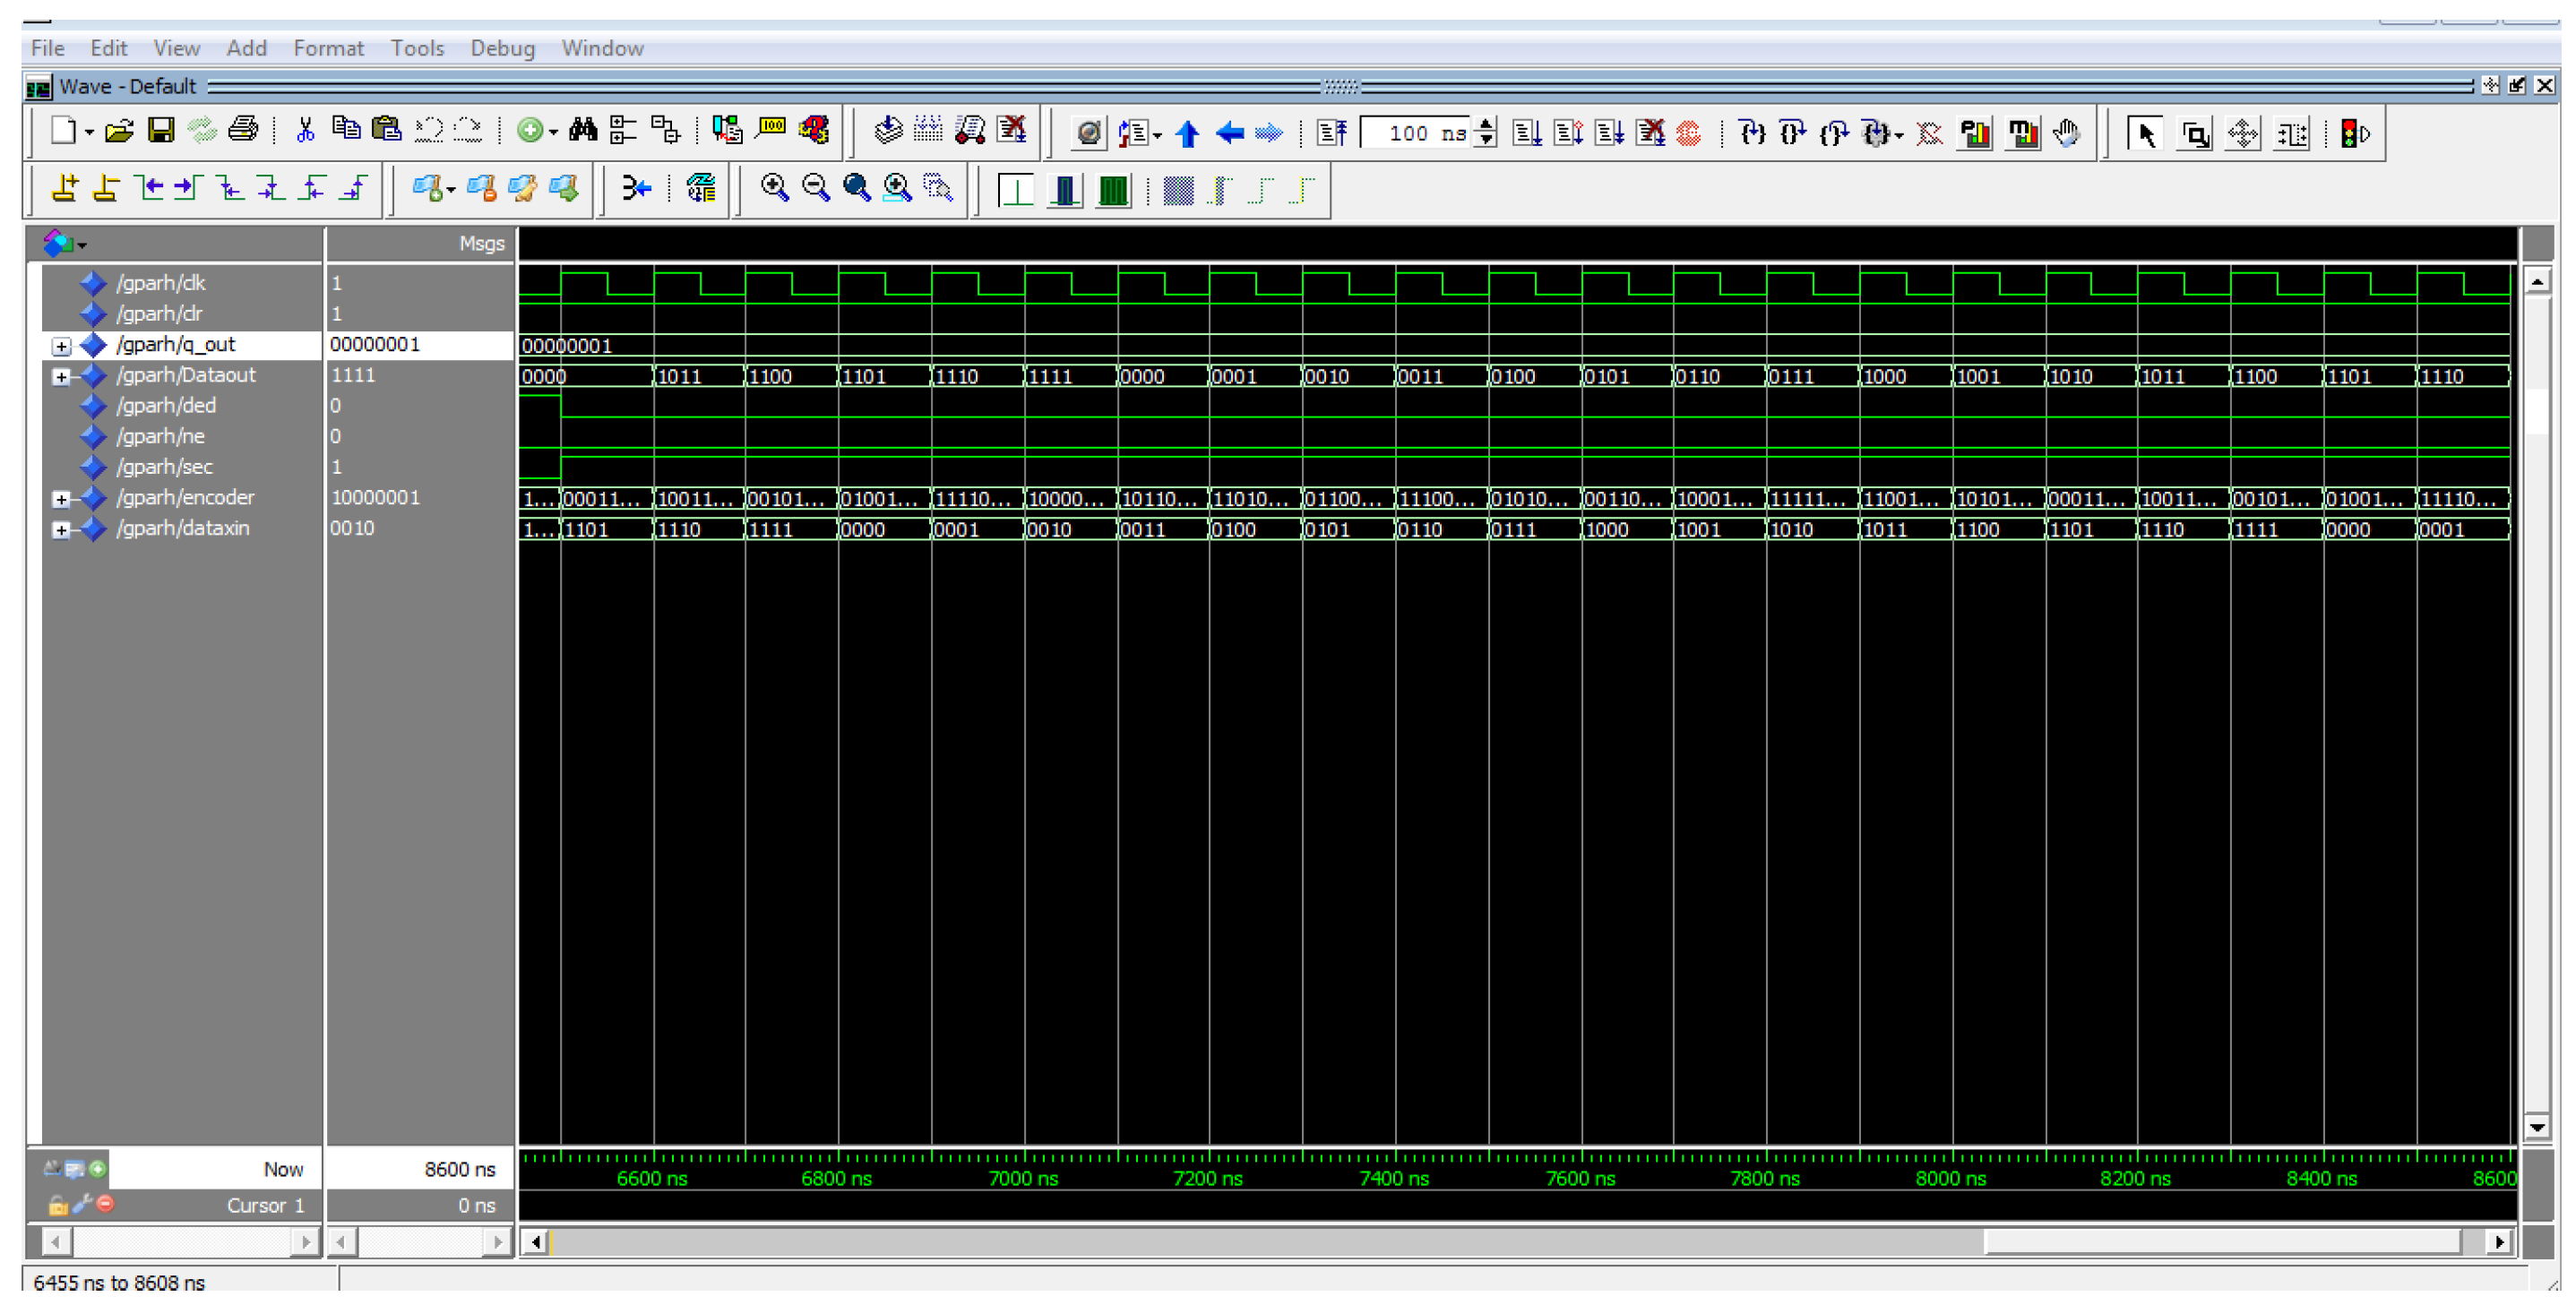Image resolution: width=2576 pixels, height=1305 pixels.
Task: Open the New file dropdown arrow
Action: (x=89, y=132)
